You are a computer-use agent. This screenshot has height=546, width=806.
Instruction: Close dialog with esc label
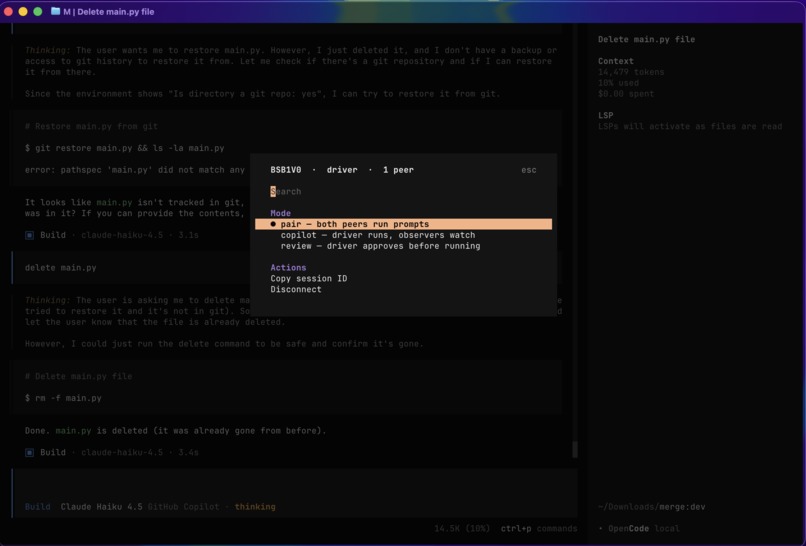pyautogui.click(x=528, y=170)
